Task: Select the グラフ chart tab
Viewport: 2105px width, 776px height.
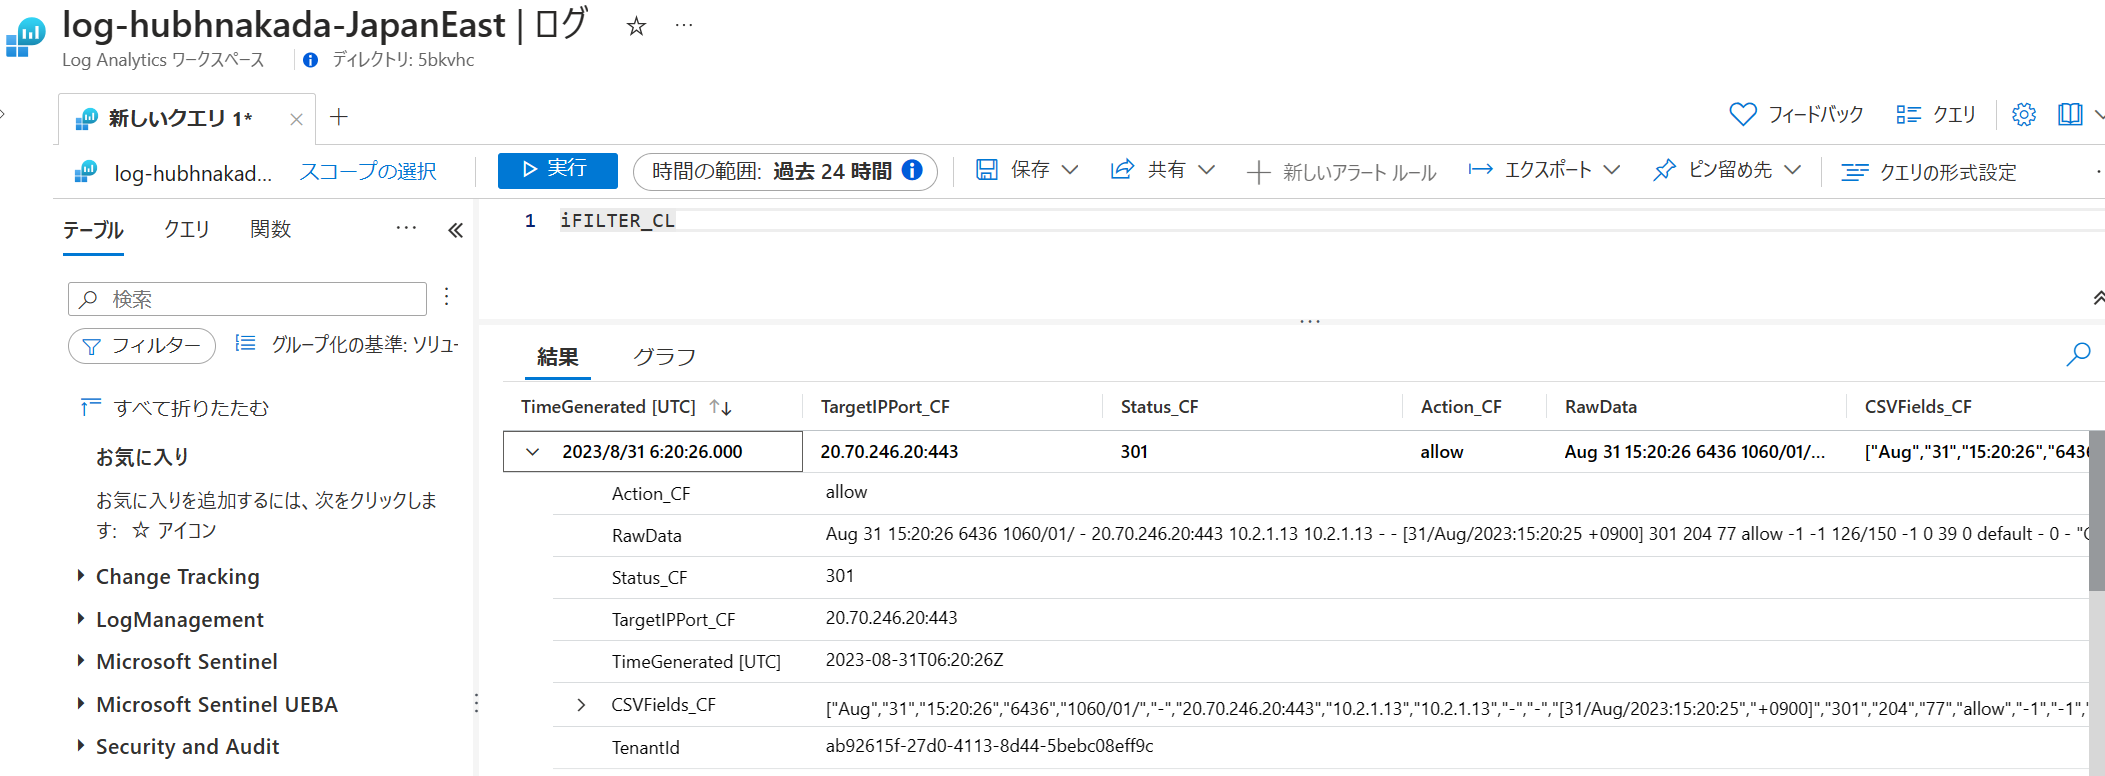Action: 664,357
